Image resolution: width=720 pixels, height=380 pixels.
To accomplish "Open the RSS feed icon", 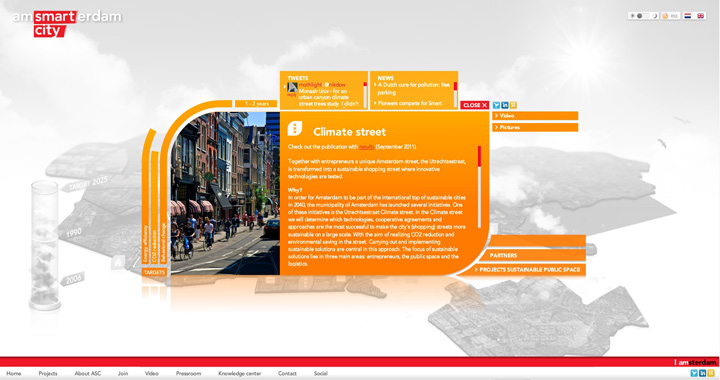I will (x=665, y=16).
